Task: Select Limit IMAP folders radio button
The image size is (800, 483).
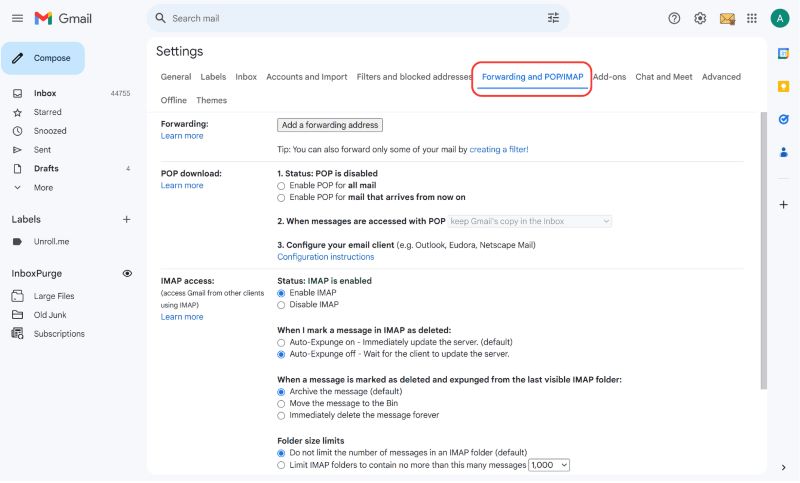Action: 281,465
